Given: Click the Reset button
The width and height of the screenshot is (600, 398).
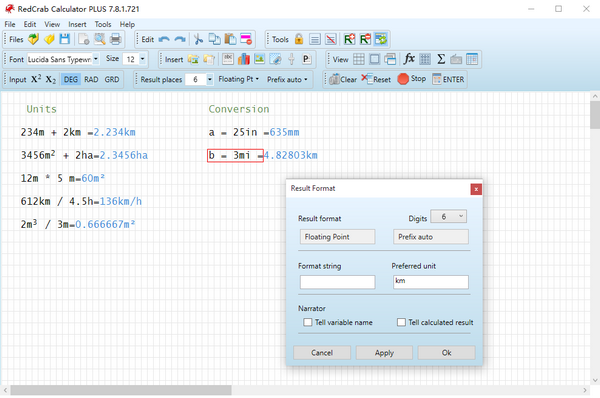Looking at the screenshot, I should pos(376,79).
